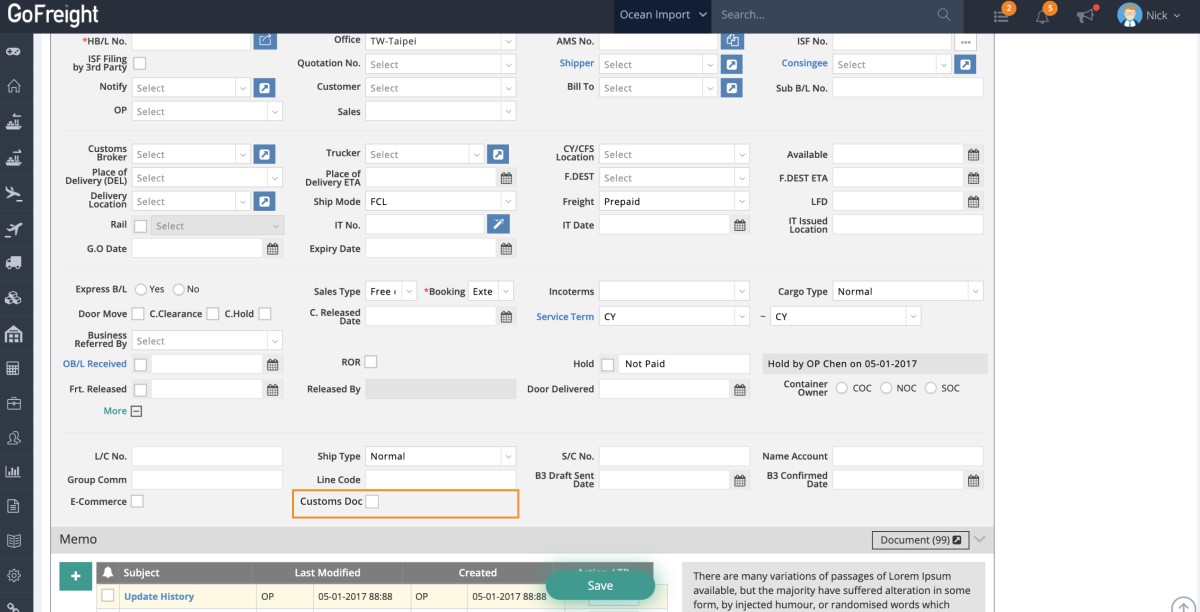Image resolution: width=1200 pixels, height=612 pixels.
Task: Click the search magnifier icon
Action: pos(944,15)
